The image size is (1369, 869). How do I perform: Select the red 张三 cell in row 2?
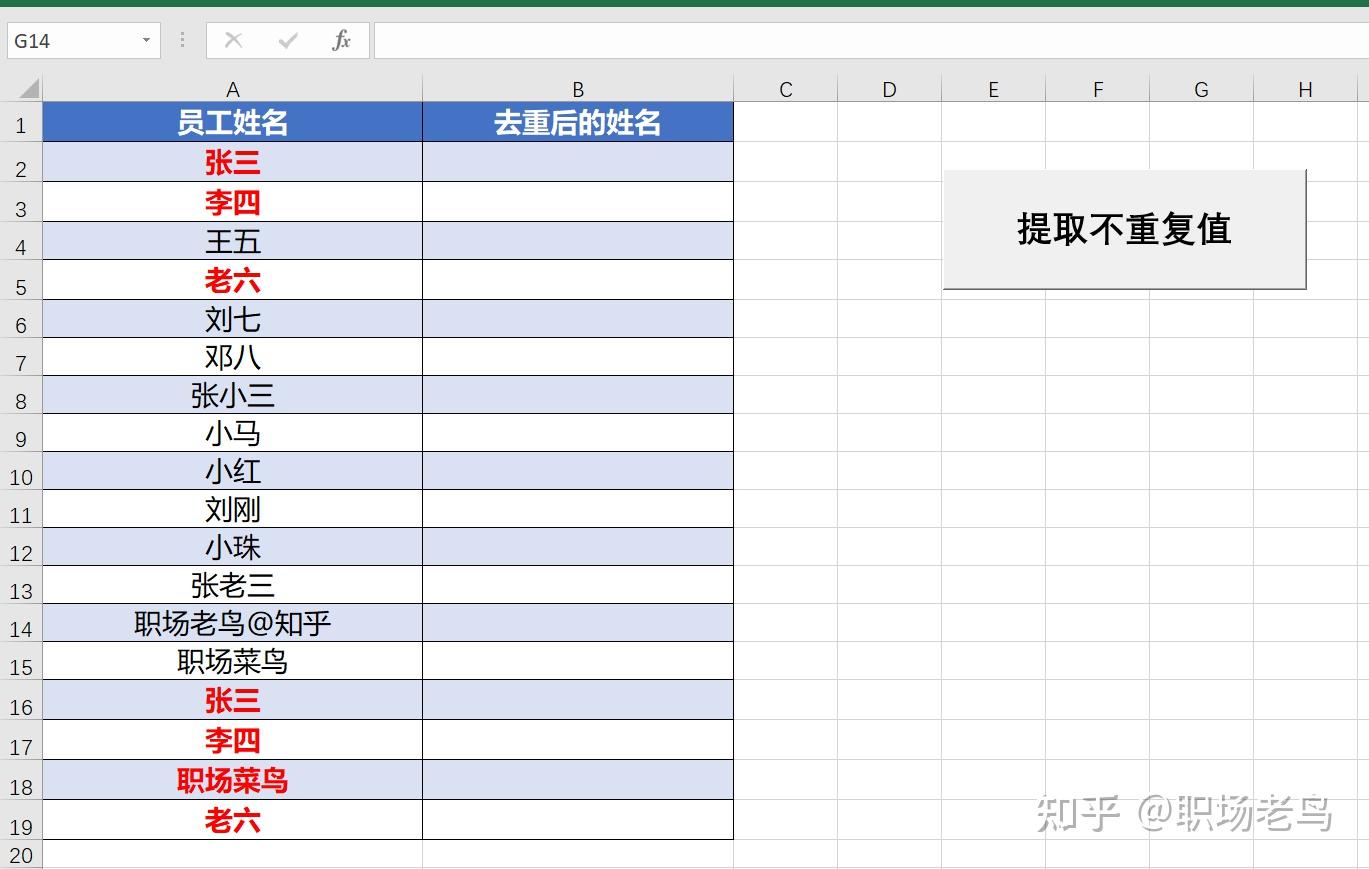click(232, 162)
